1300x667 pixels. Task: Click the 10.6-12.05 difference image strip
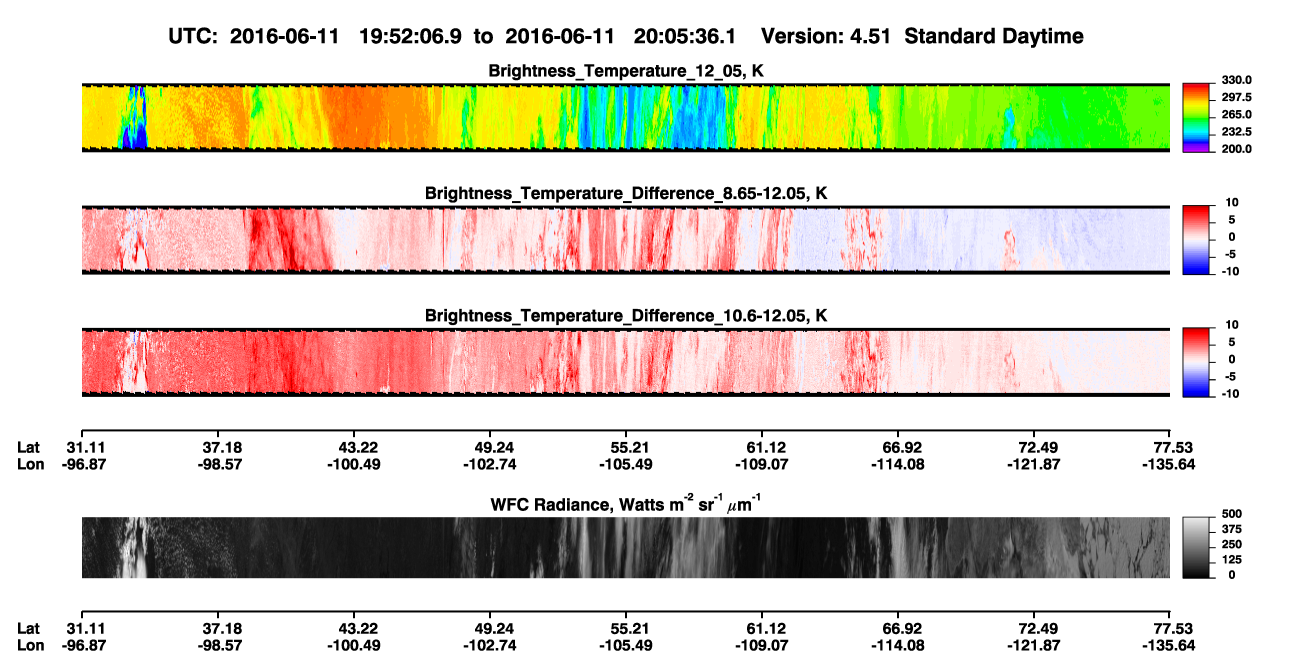(626, 362)
